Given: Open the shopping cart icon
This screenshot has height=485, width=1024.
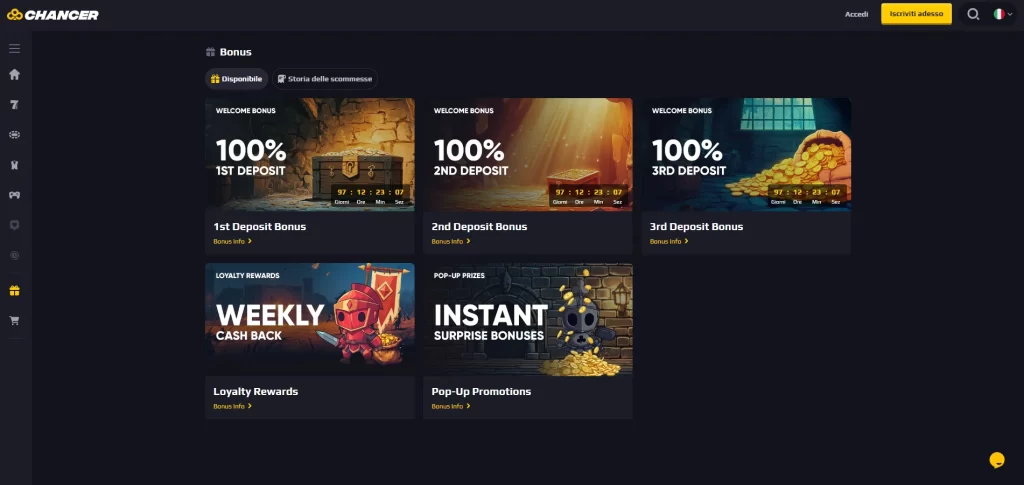Looking at the screenshot, I should (14, 321).
